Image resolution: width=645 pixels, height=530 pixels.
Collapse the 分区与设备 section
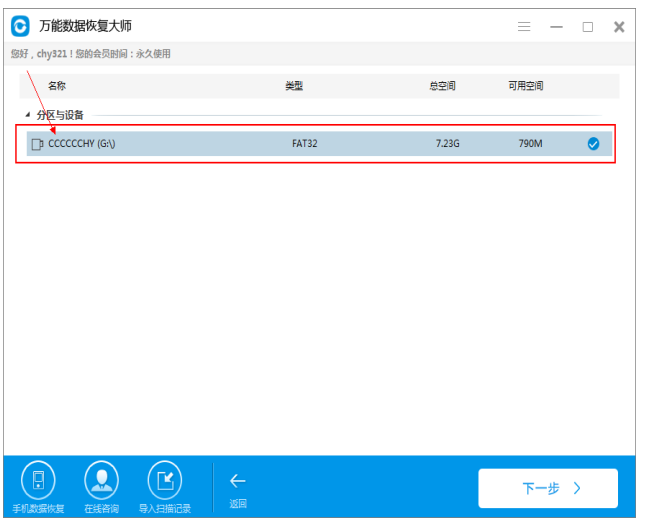click(x=28, y=114)
